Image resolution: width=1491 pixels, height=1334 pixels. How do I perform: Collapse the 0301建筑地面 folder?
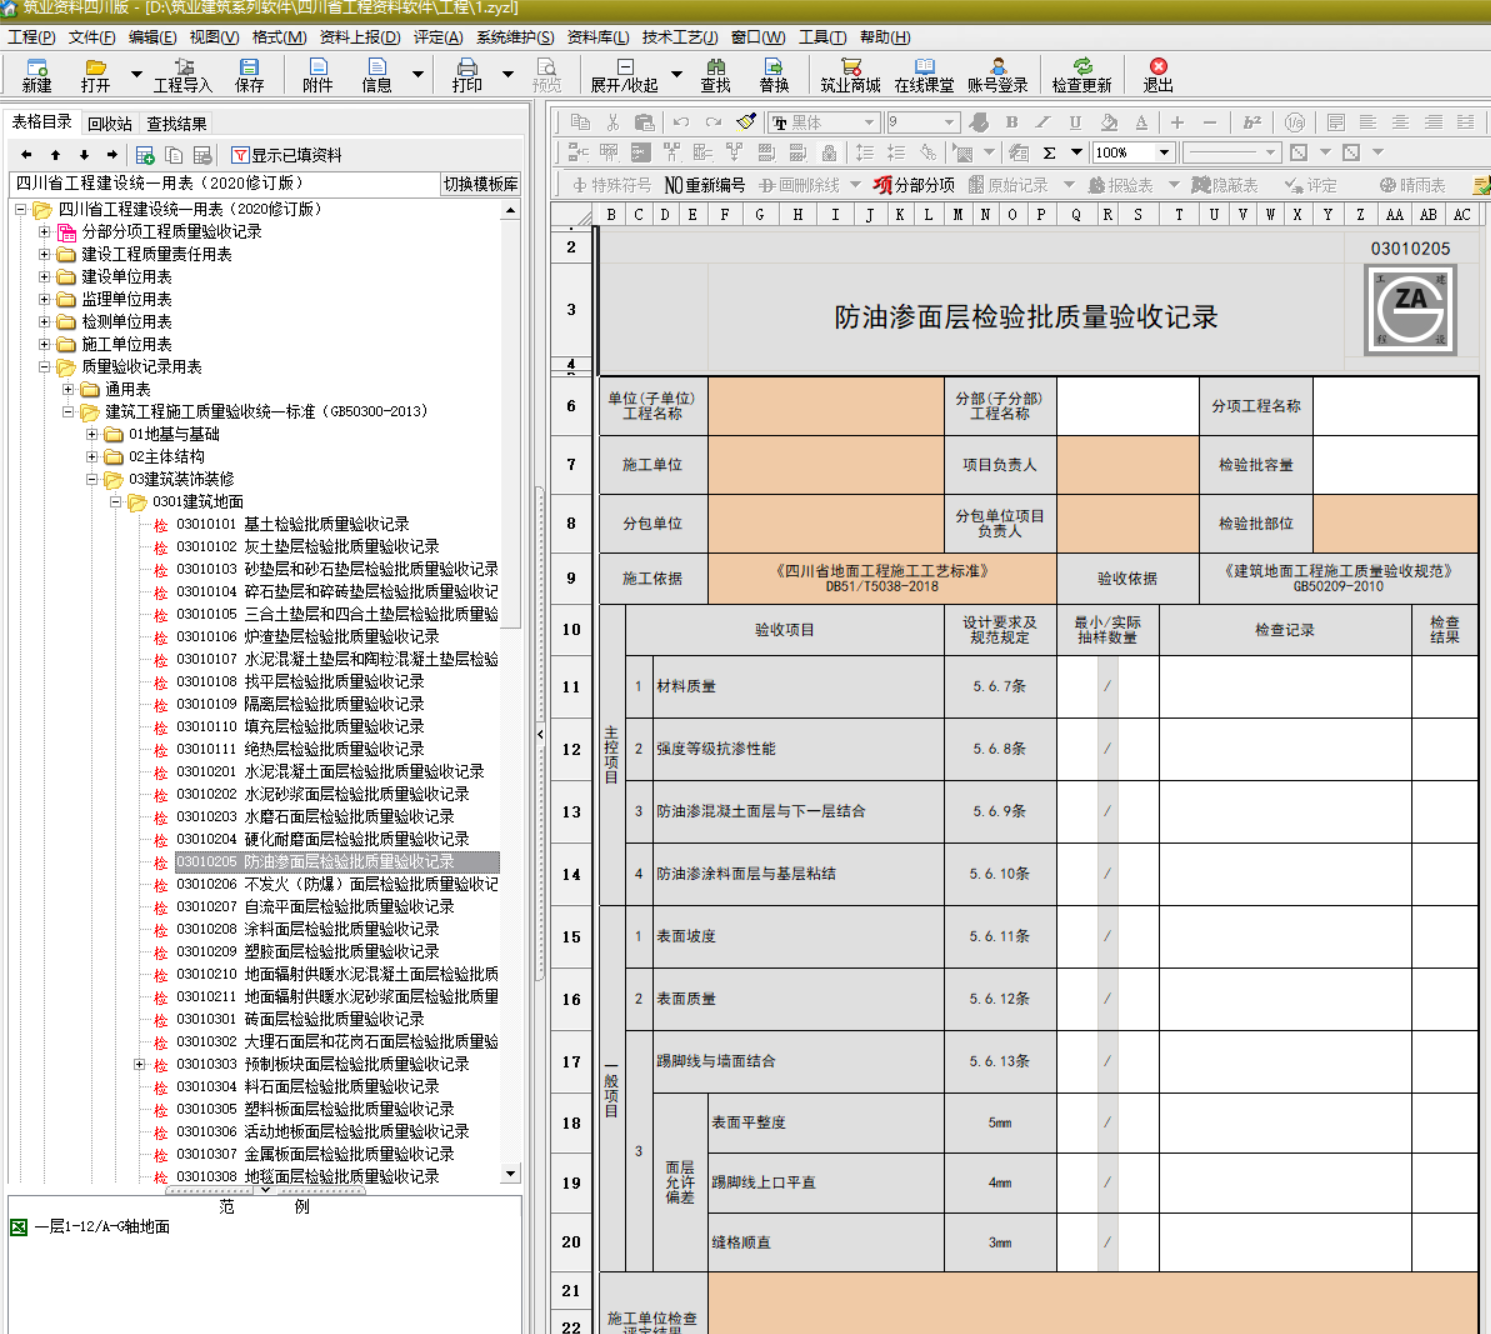pos(115,502)
